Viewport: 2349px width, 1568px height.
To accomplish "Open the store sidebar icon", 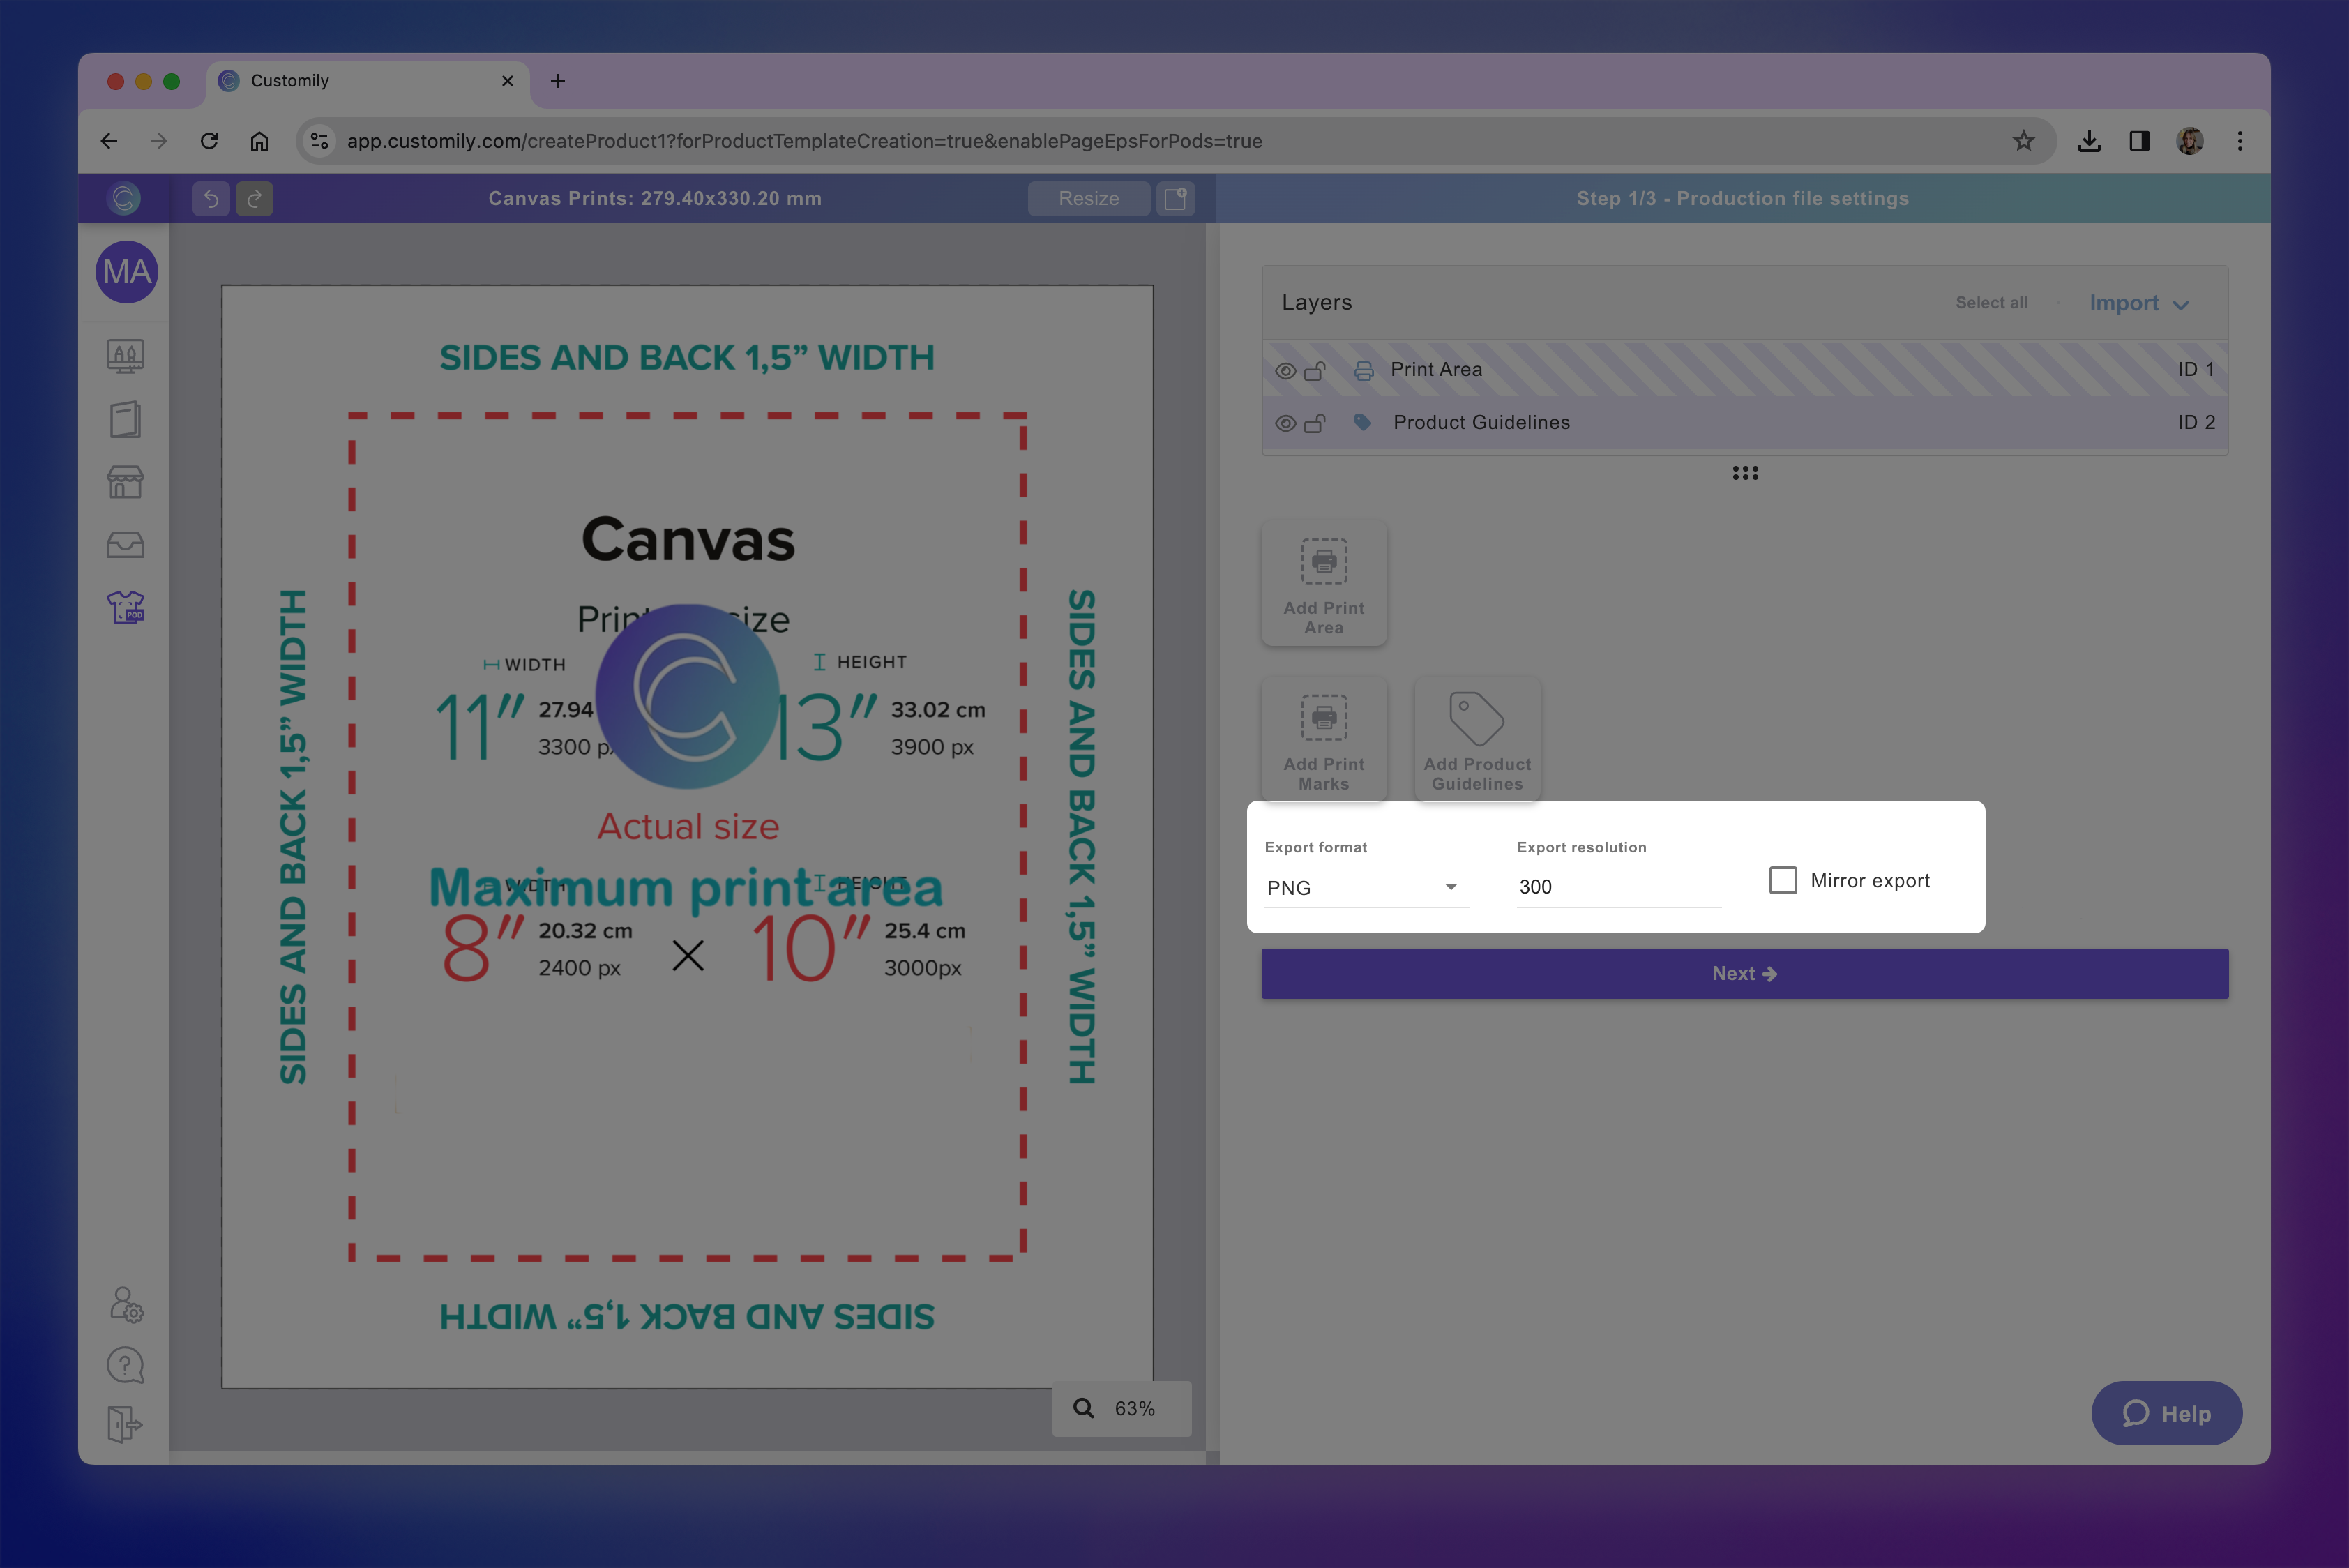I will point(126,482).
